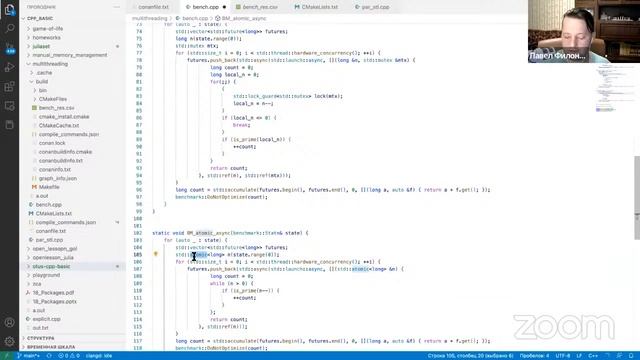Click the UTF-8 encoding indicator
Screen dimensions: 640x360
(x=563, y=356)
